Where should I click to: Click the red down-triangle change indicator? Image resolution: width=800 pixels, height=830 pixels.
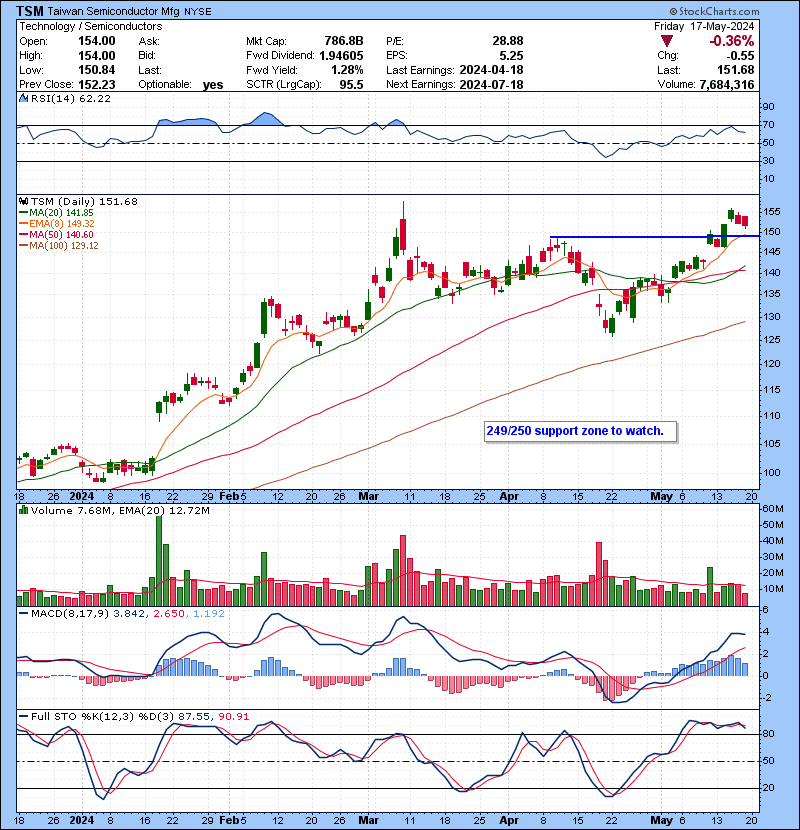(x=667, y=41)
